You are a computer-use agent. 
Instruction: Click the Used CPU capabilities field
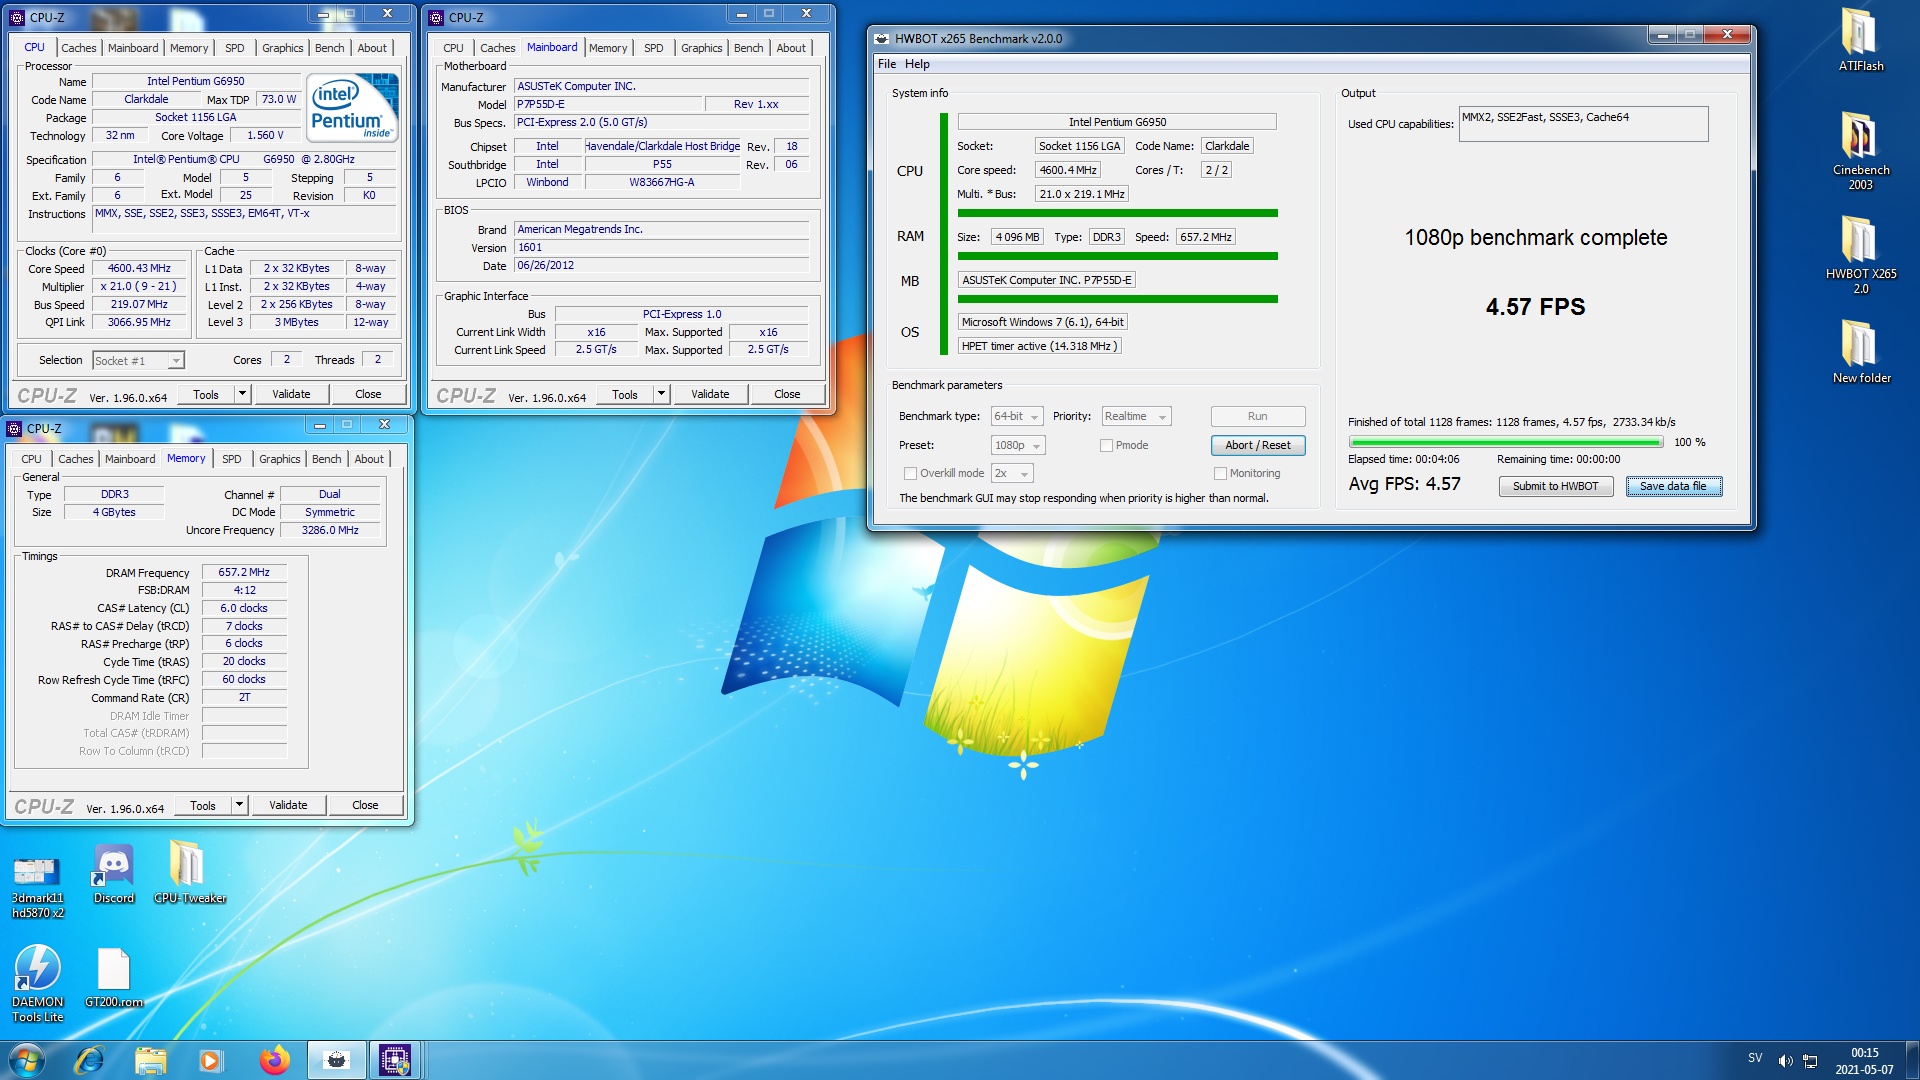pos(1583,124)
